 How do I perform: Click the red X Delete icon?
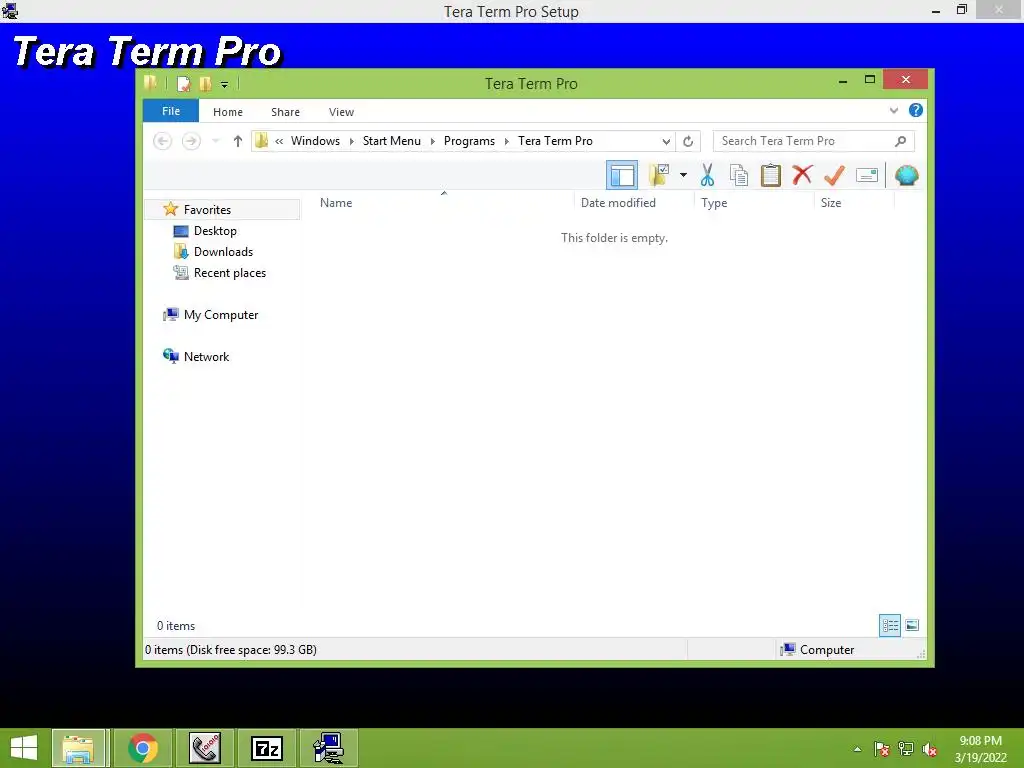[x=802, y=175]
